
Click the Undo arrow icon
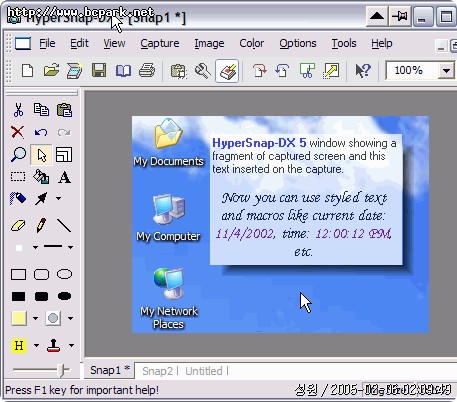click(x=41, y=132)
